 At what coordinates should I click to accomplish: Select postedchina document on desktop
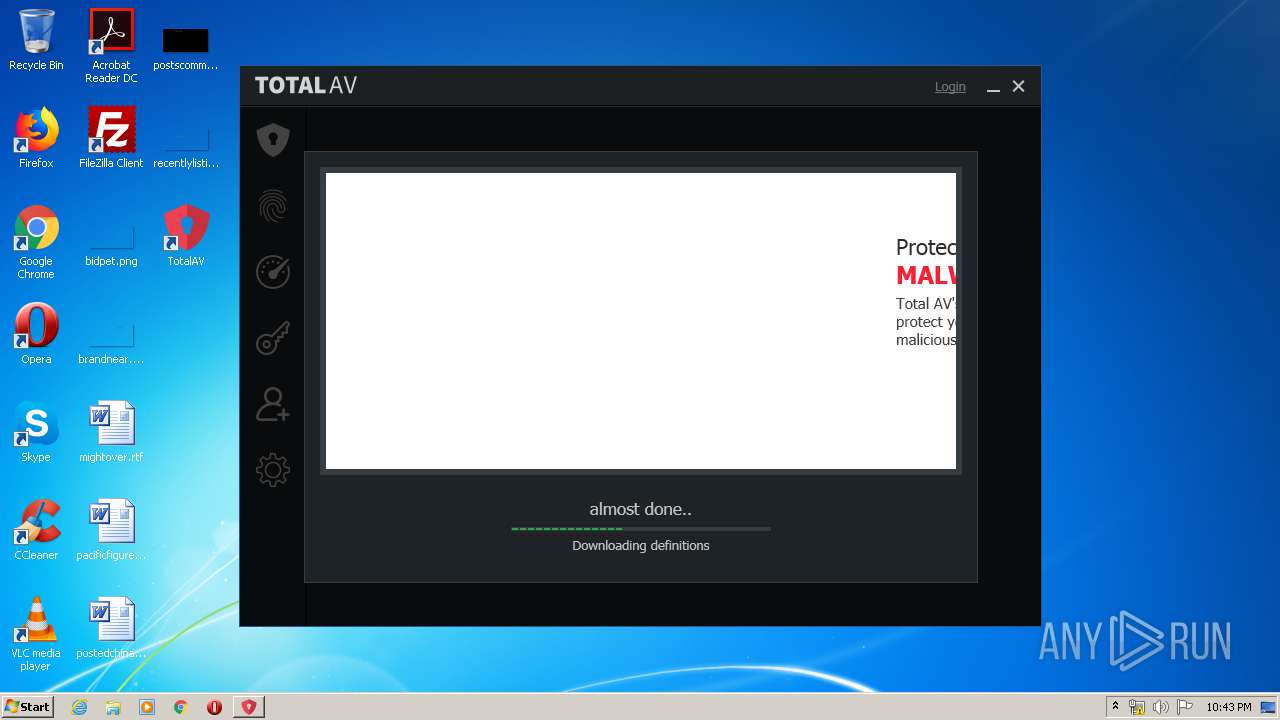(111, 628)
